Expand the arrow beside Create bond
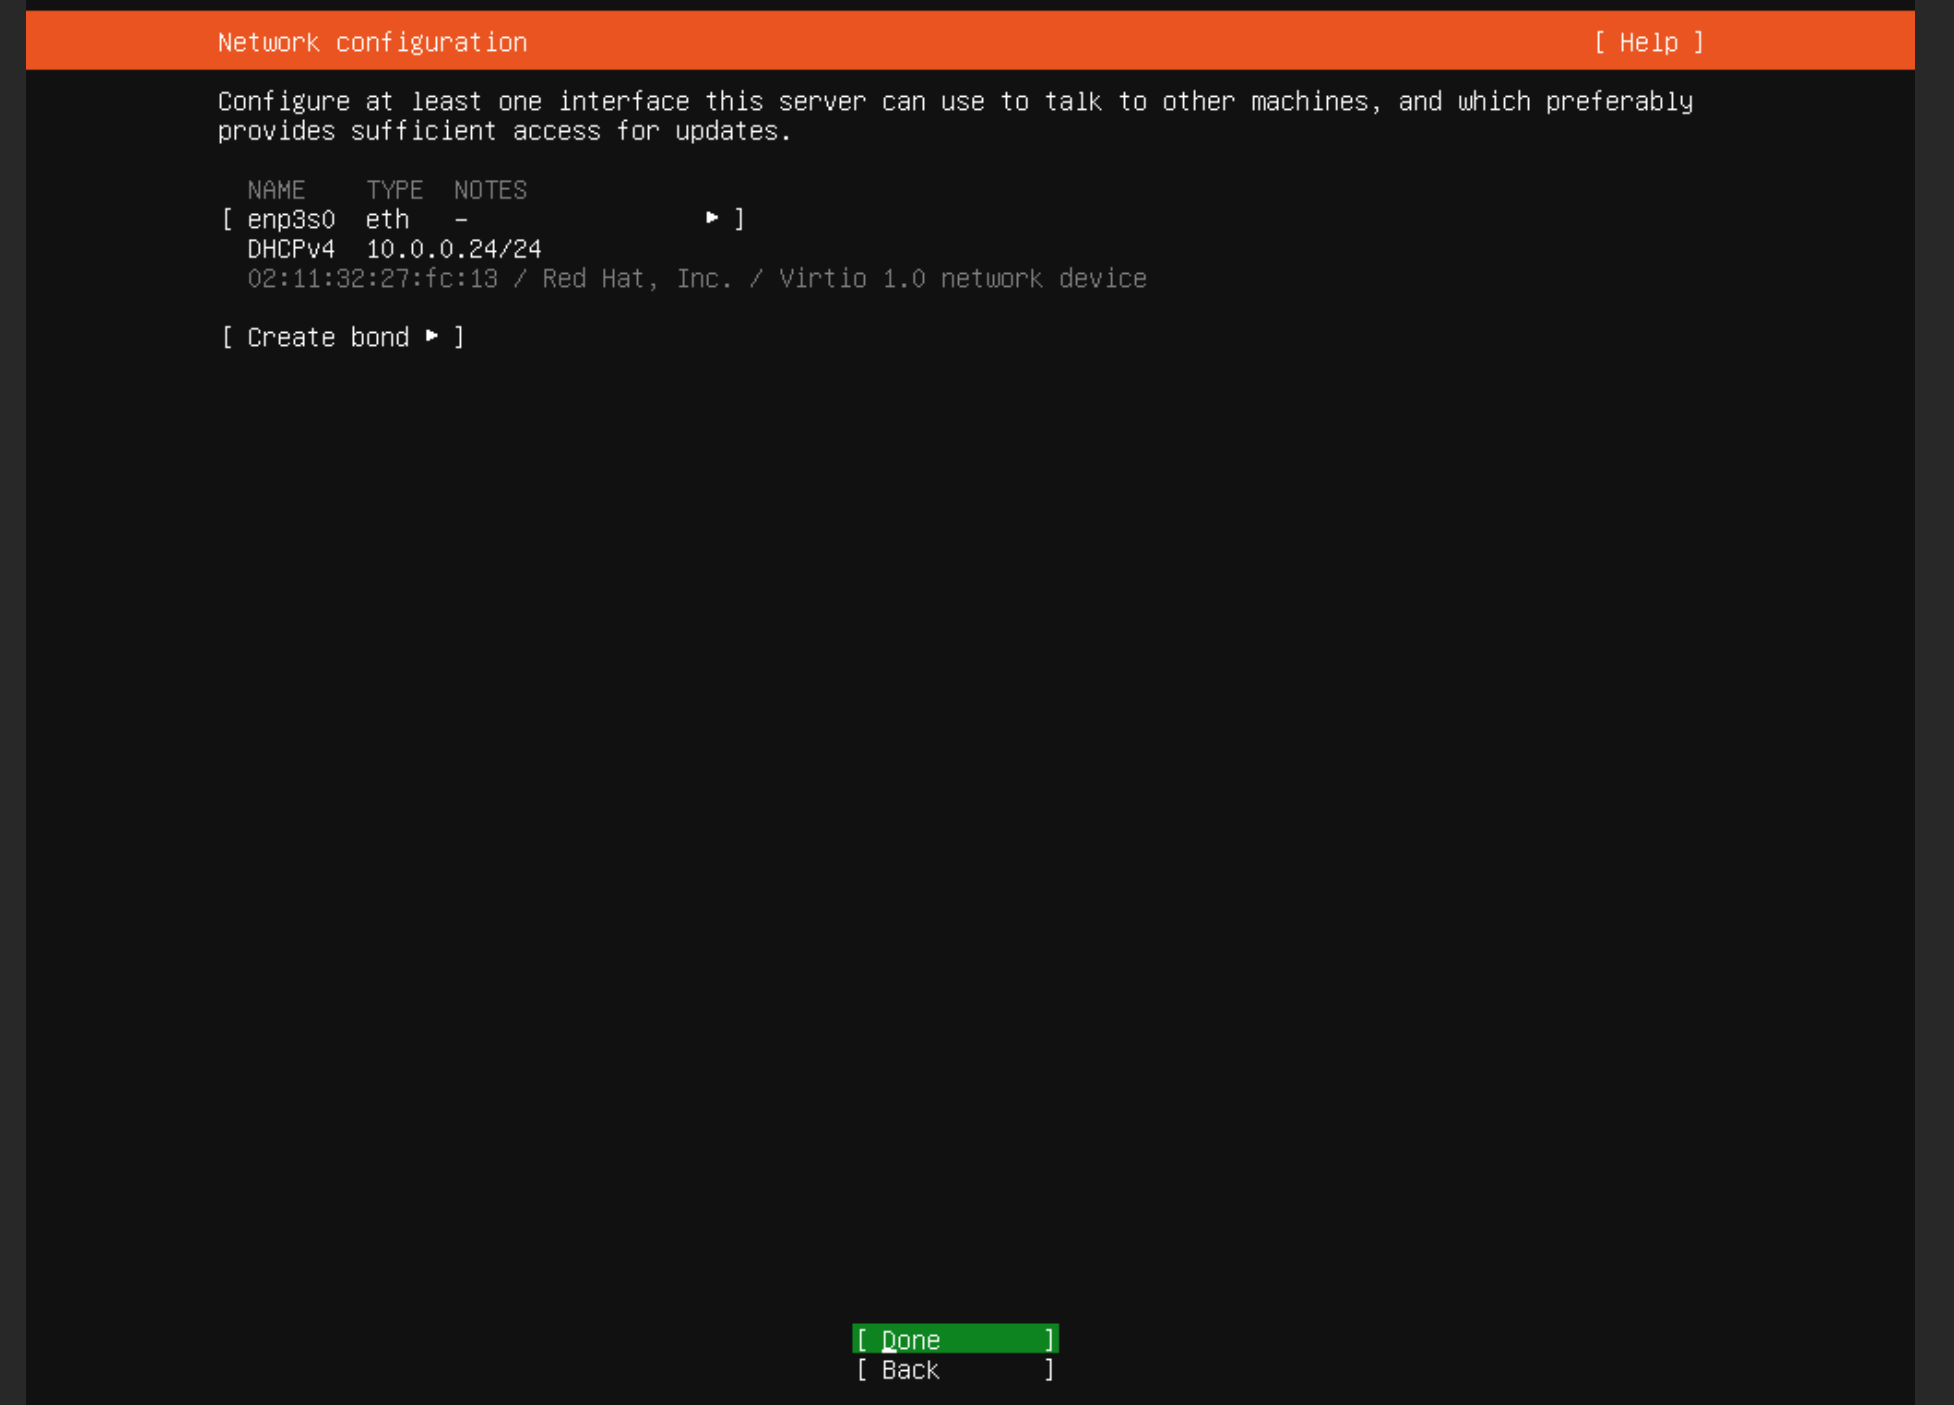The image size is (1954, 1405). point(432,336)
